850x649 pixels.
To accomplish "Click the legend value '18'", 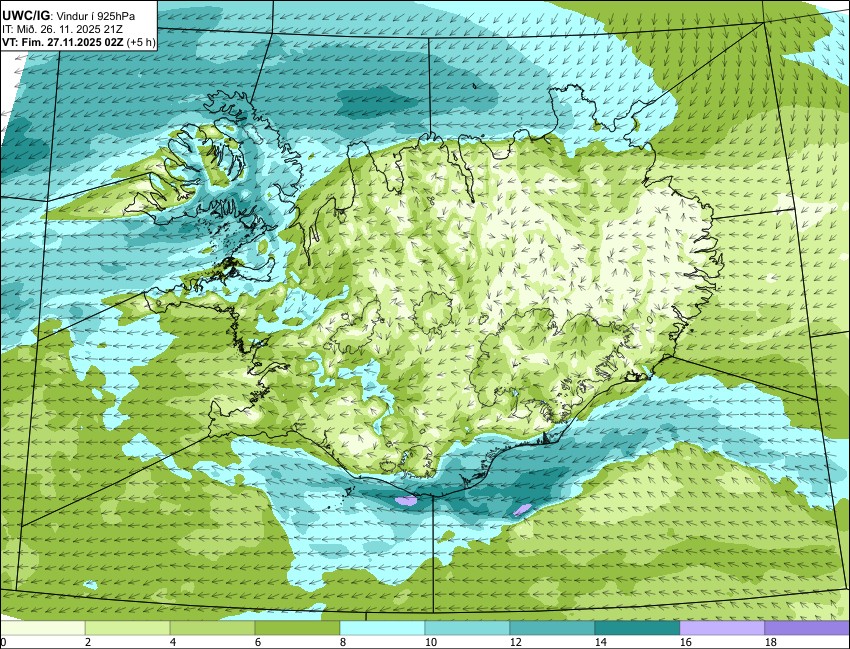I will [770, 642].
